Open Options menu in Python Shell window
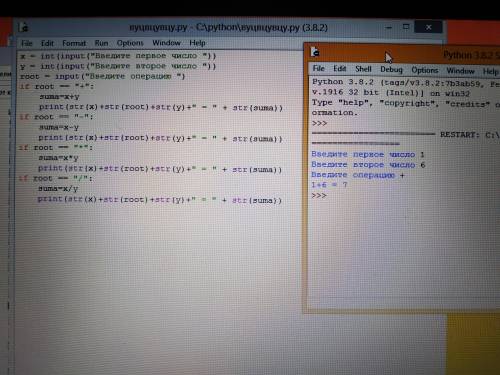Viewport: 500px width, 375px height. [x=425, y=70]
